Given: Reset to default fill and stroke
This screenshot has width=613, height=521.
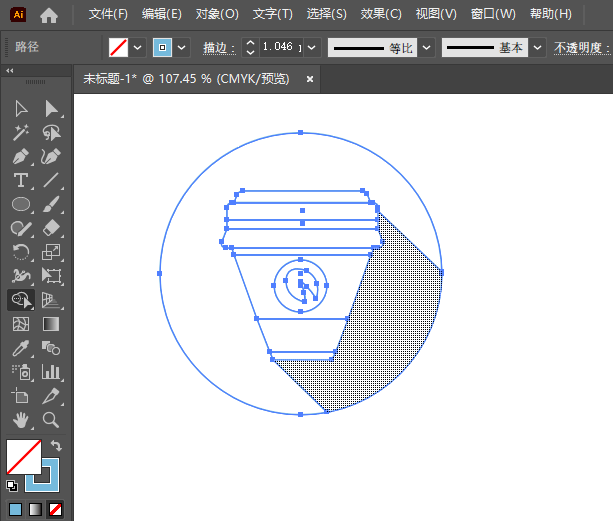Looking at the screenshot, I should tap(12, 486).
